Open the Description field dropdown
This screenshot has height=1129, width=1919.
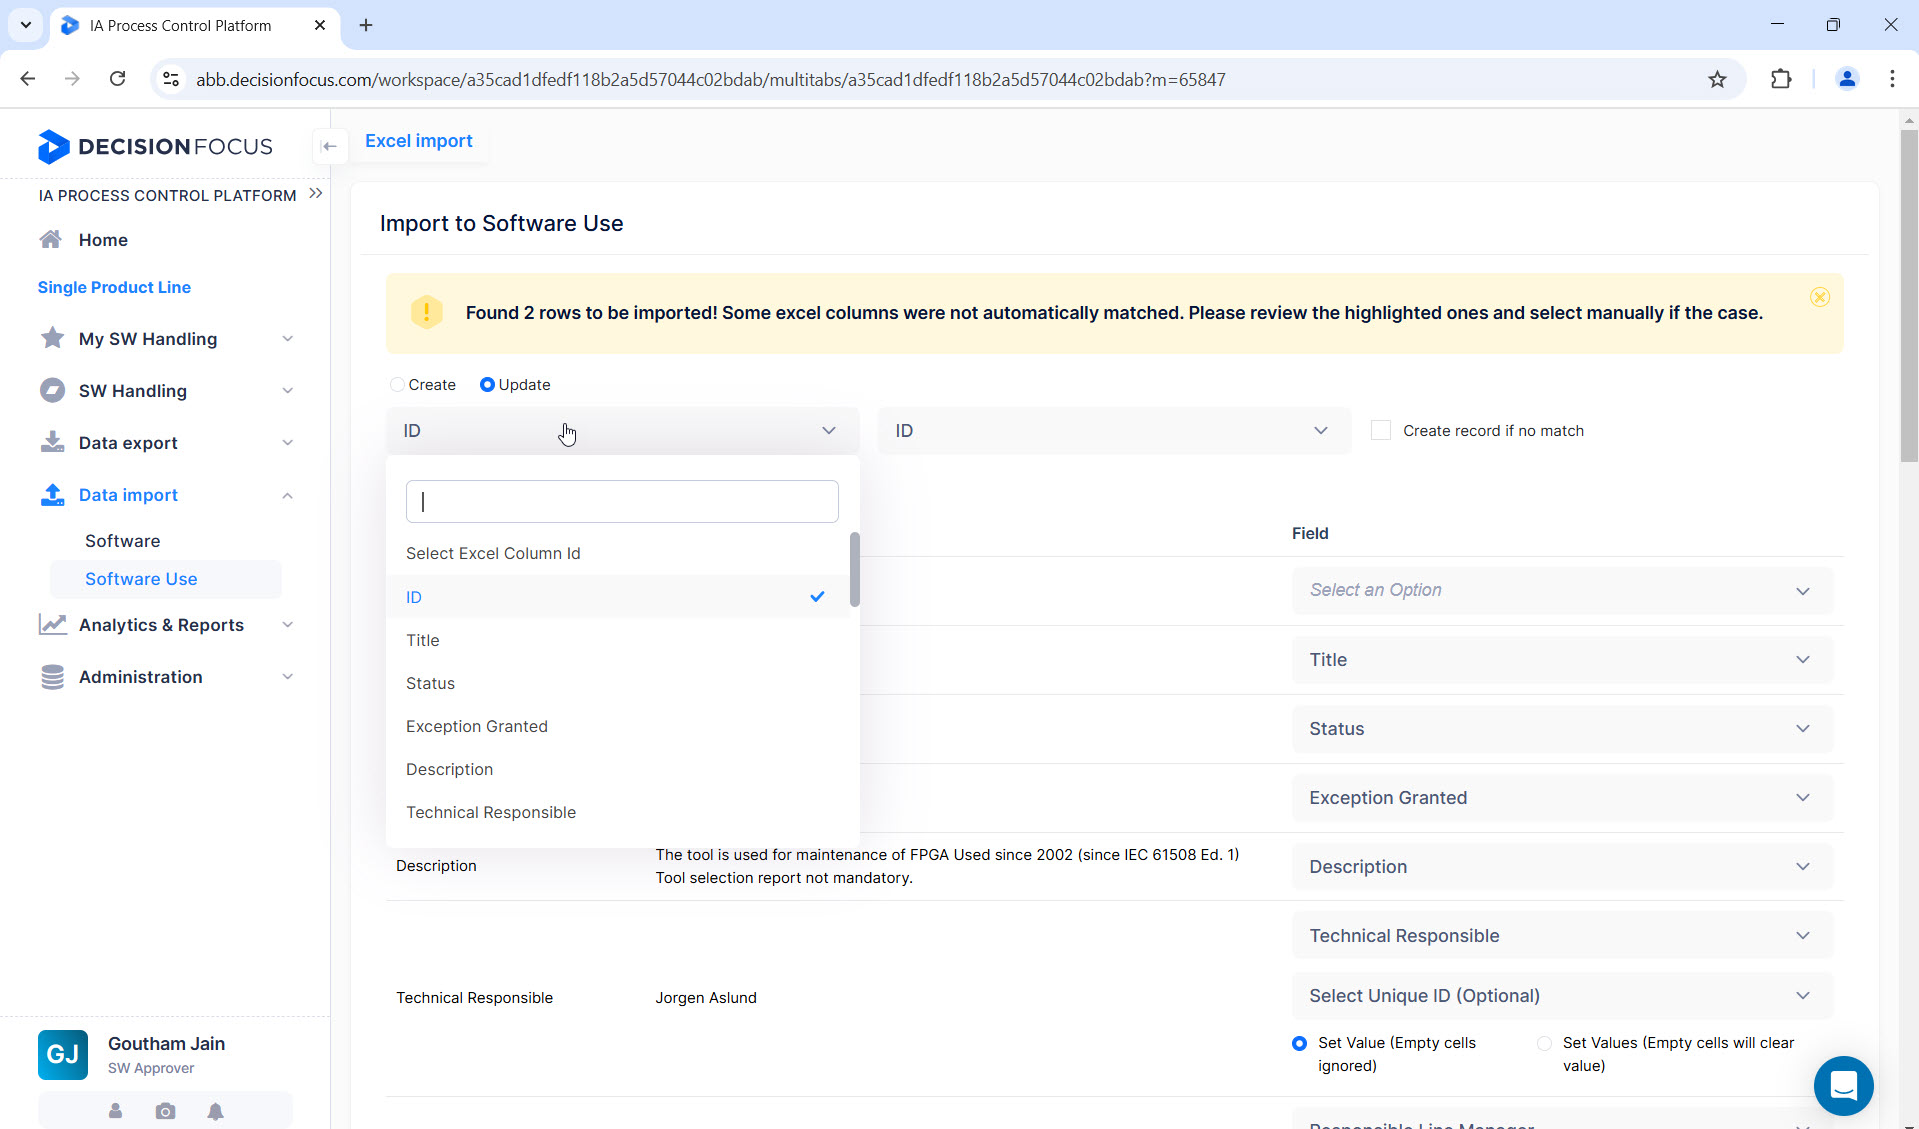pos(1562,866)
